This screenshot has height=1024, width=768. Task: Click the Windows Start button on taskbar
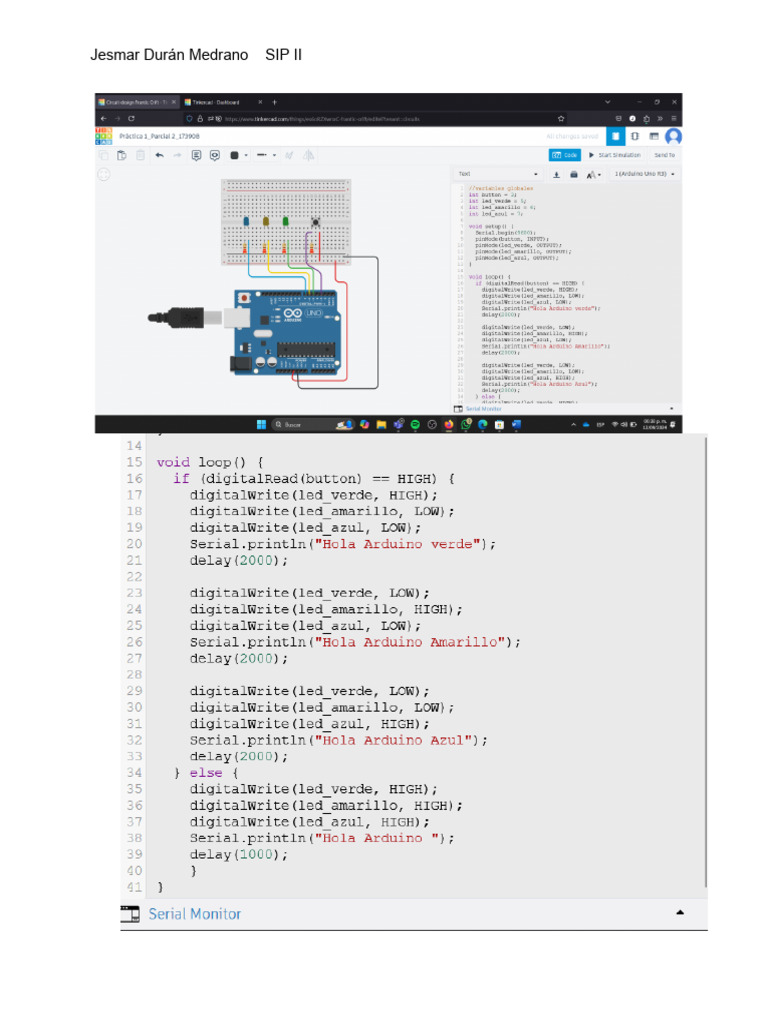click(x=261, y=425)
